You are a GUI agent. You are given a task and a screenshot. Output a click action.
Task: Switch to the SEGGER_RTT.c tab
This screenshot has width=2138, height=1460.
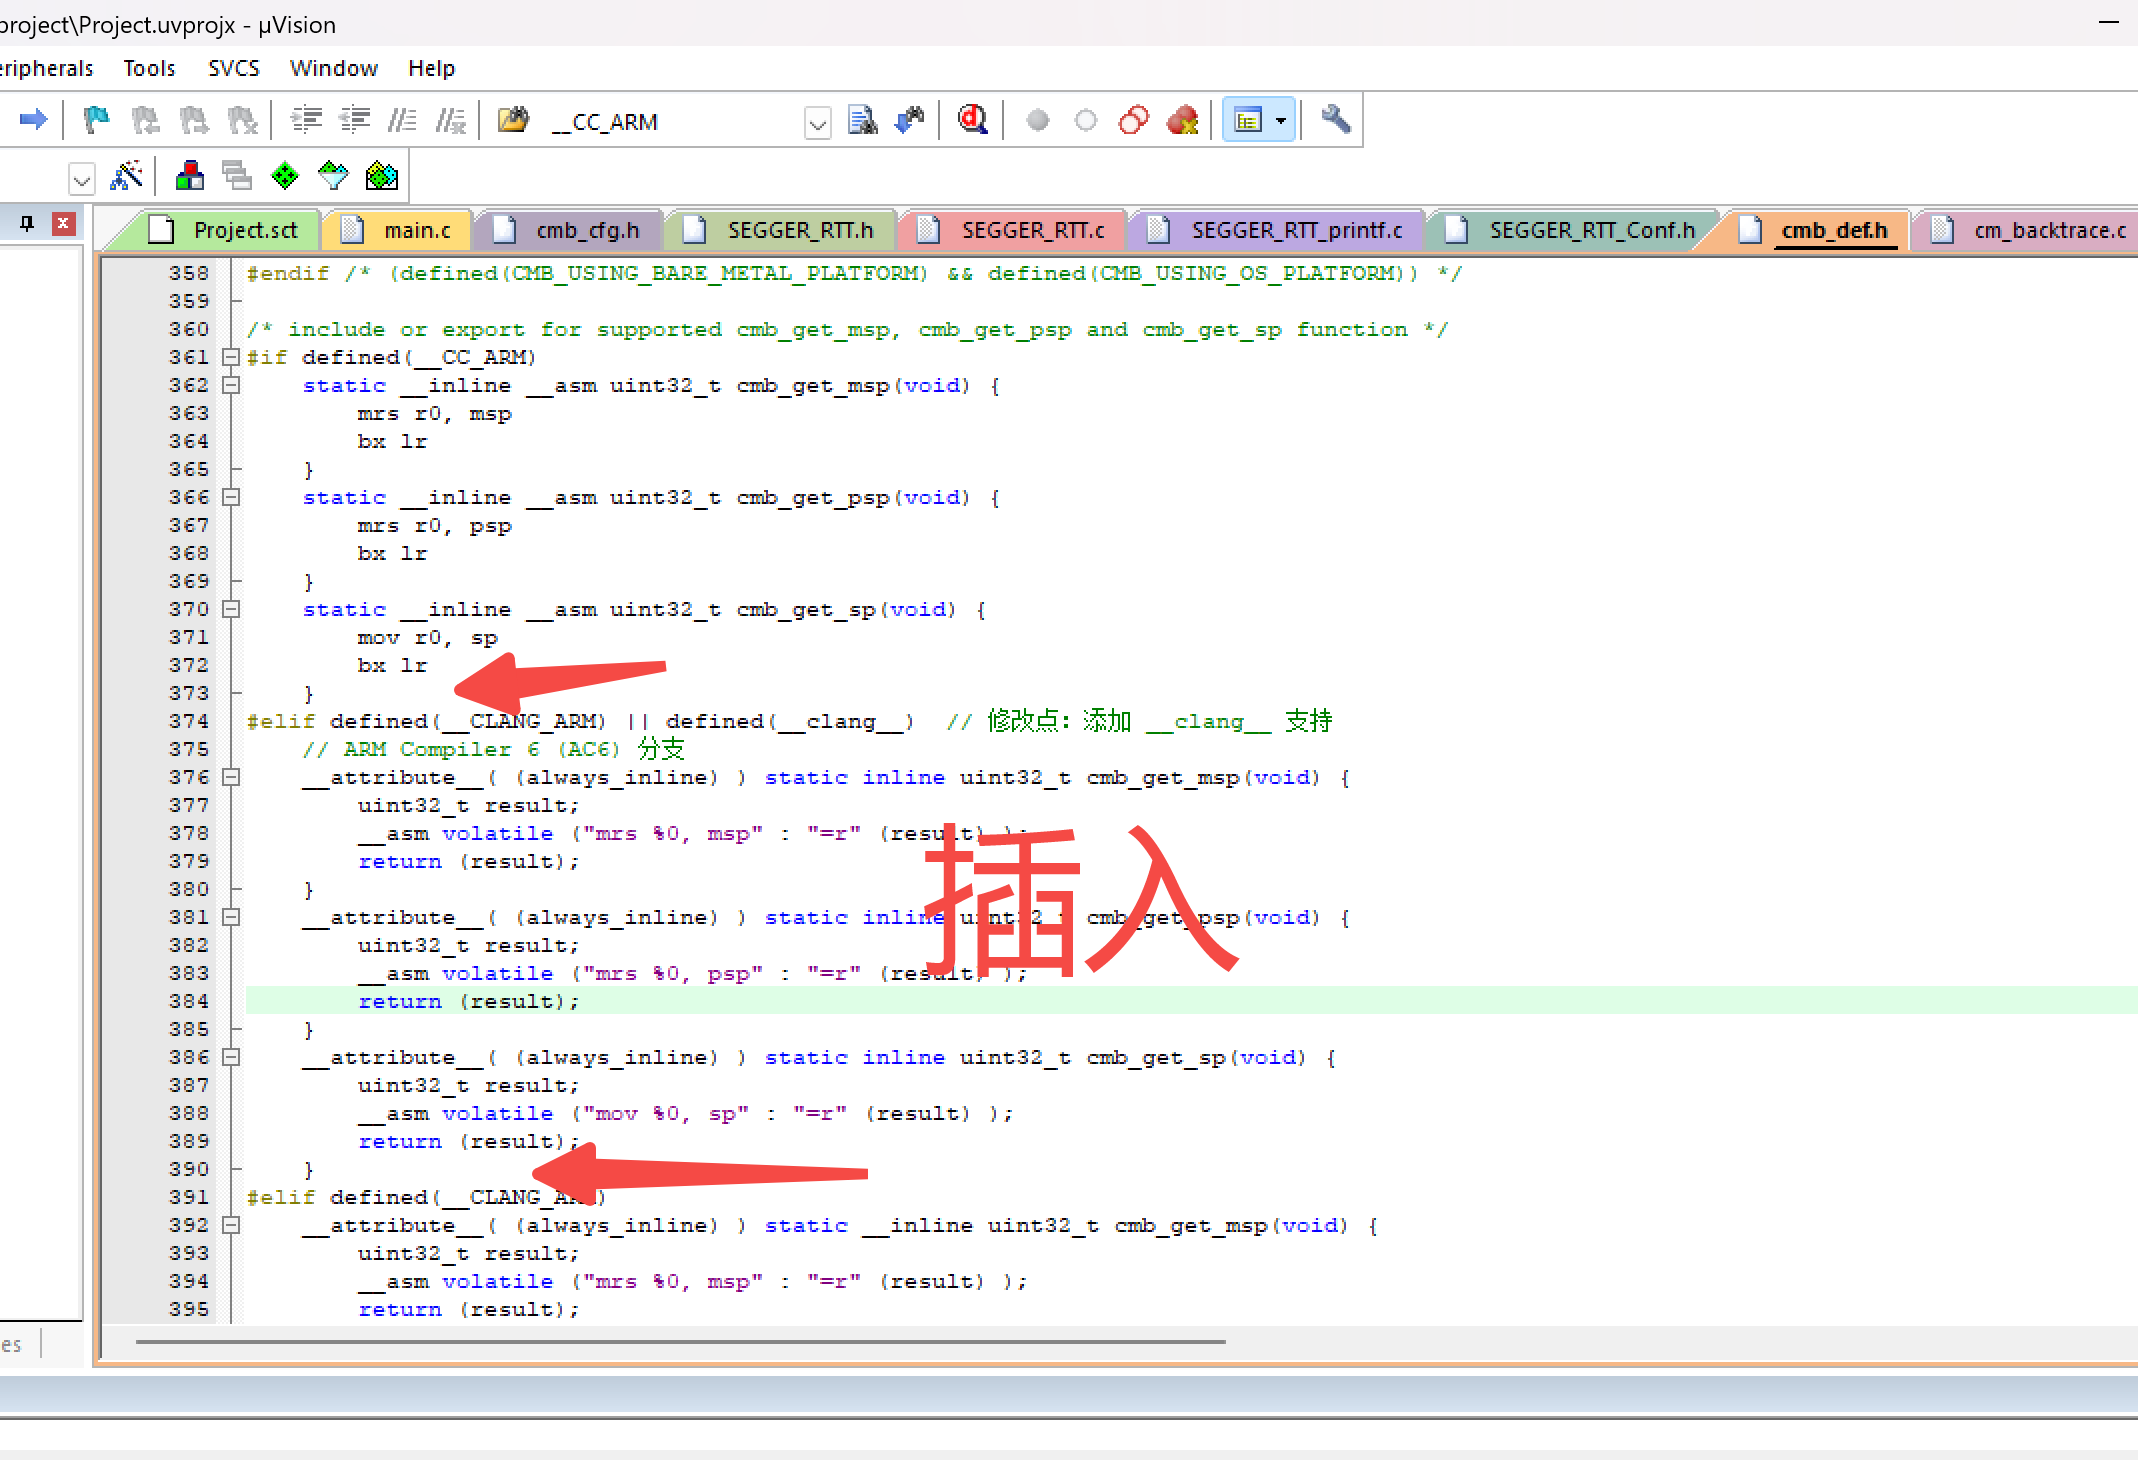[1032, 229]
